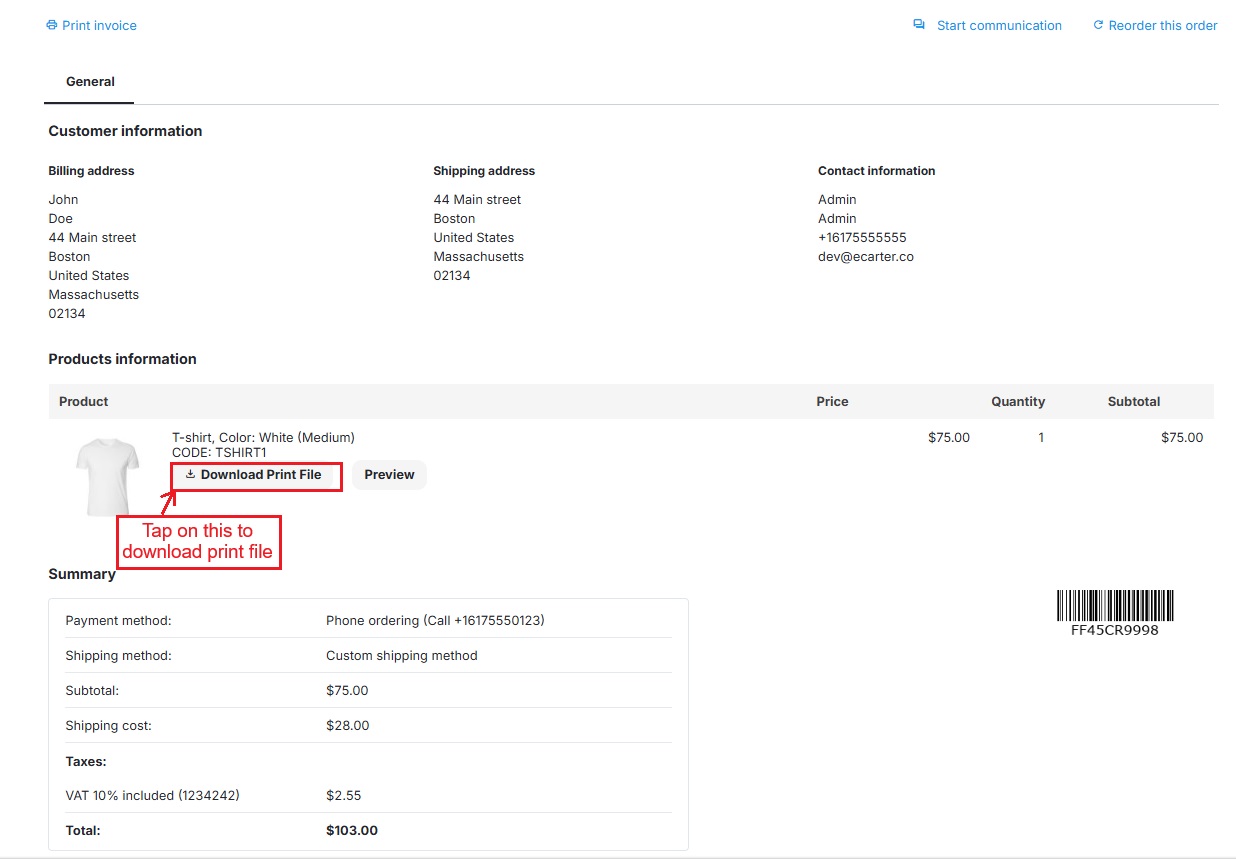Click the Price column header

coord(831,402)
